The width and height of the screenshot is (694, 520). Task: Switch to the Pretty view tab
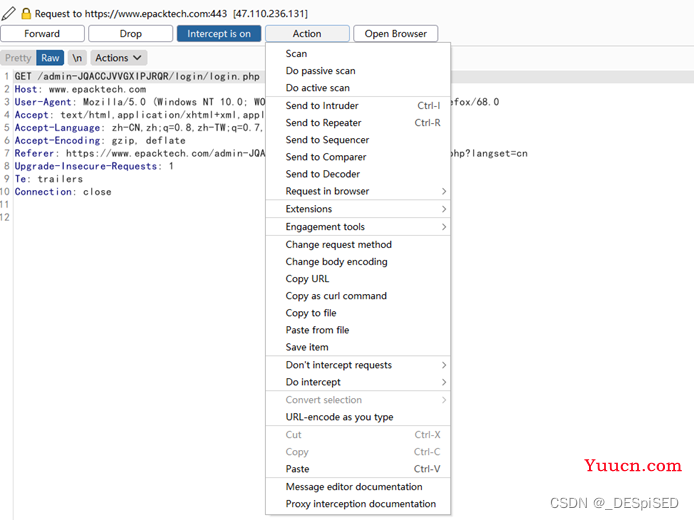(x=18, y=58)
